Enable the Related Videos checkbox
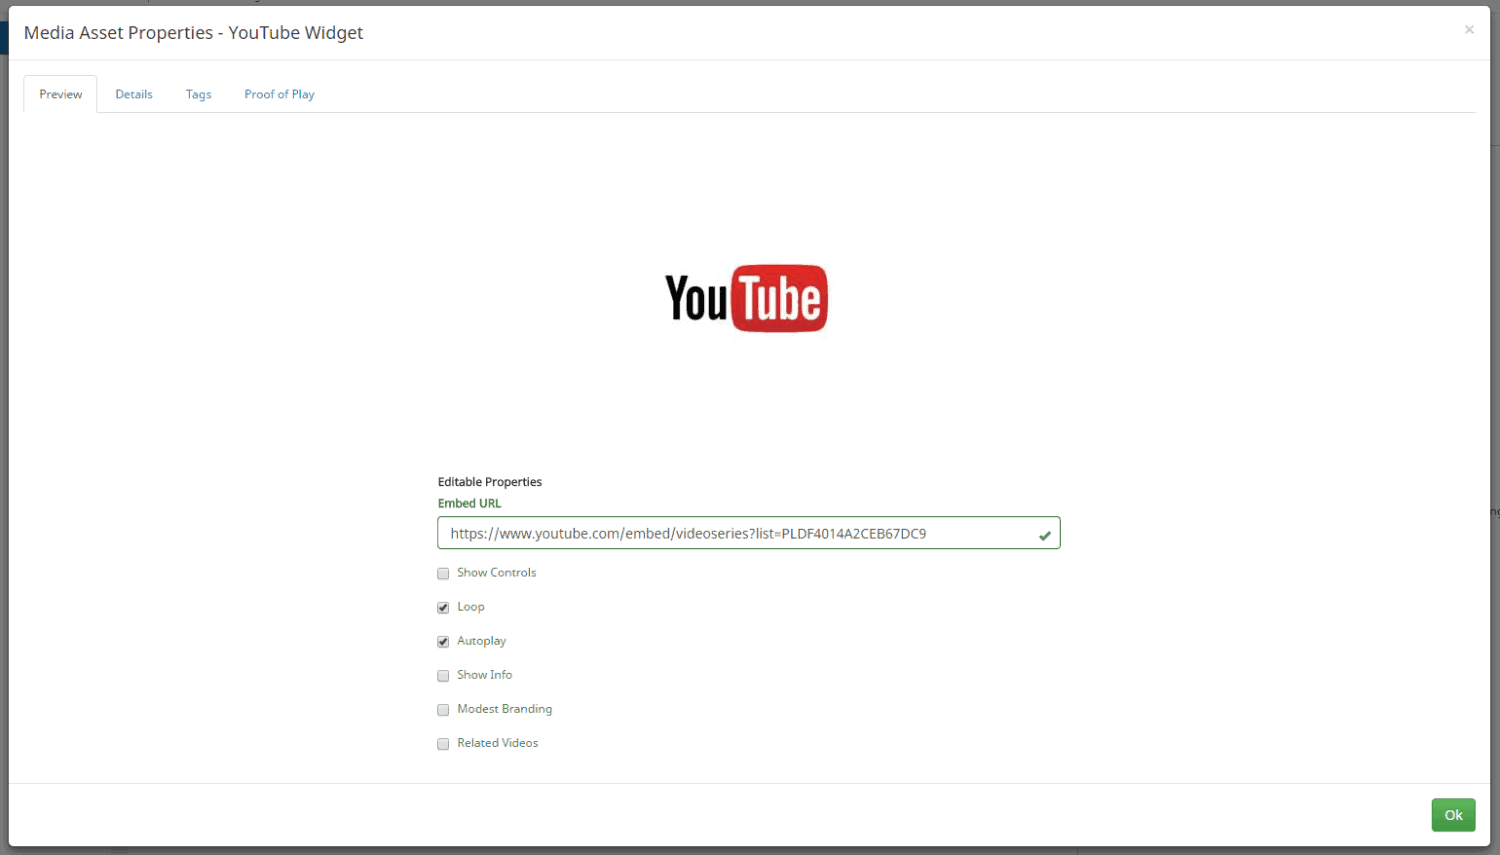 [443, 743]
